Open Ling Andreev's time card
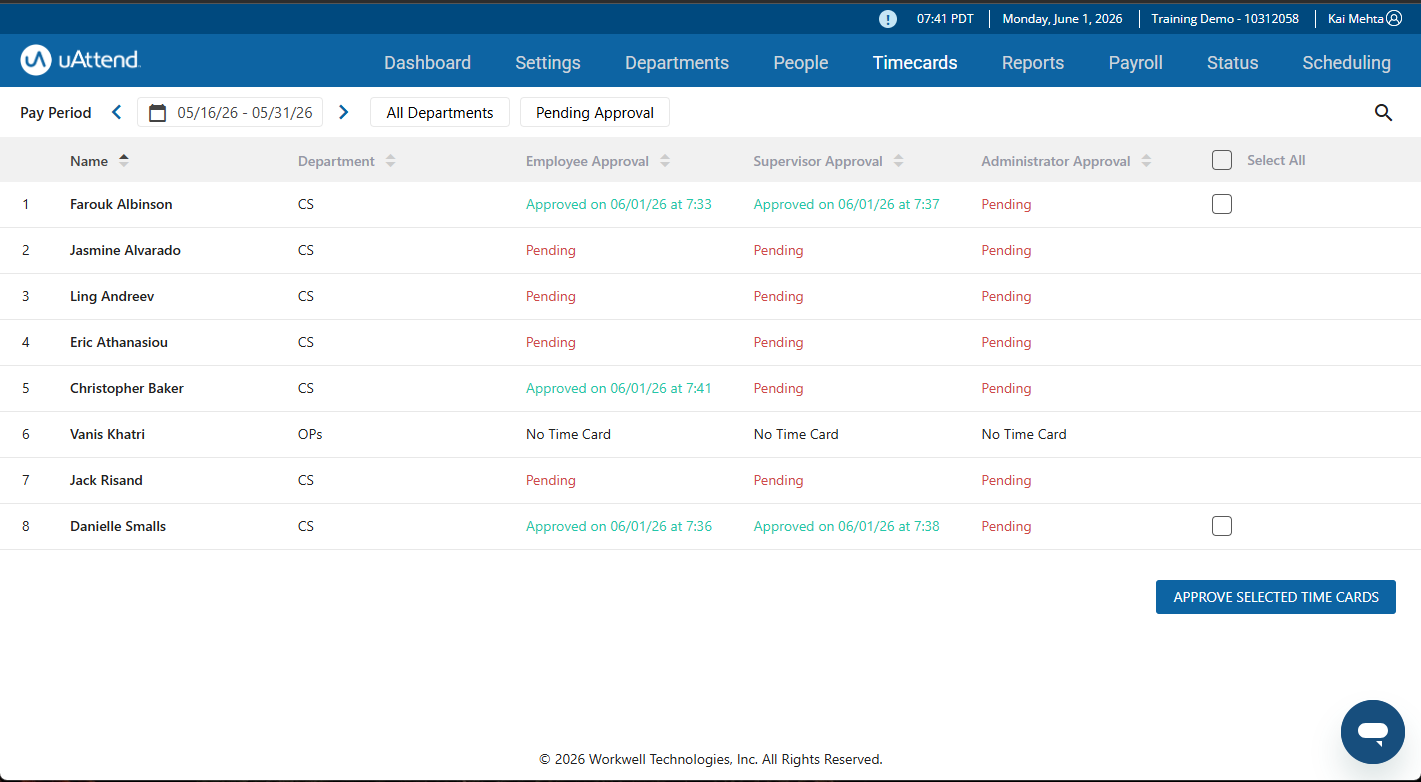Screen dimensions: 1421x782 [x=112, y=296]
